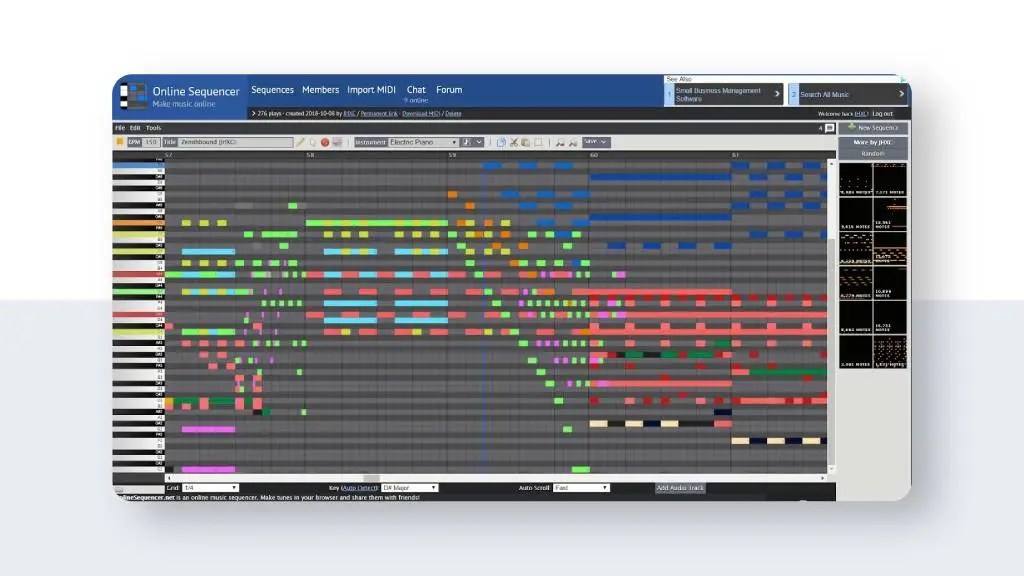Open the Tools menu
This screenshot has width=1024, height=576.
point(153,127)
